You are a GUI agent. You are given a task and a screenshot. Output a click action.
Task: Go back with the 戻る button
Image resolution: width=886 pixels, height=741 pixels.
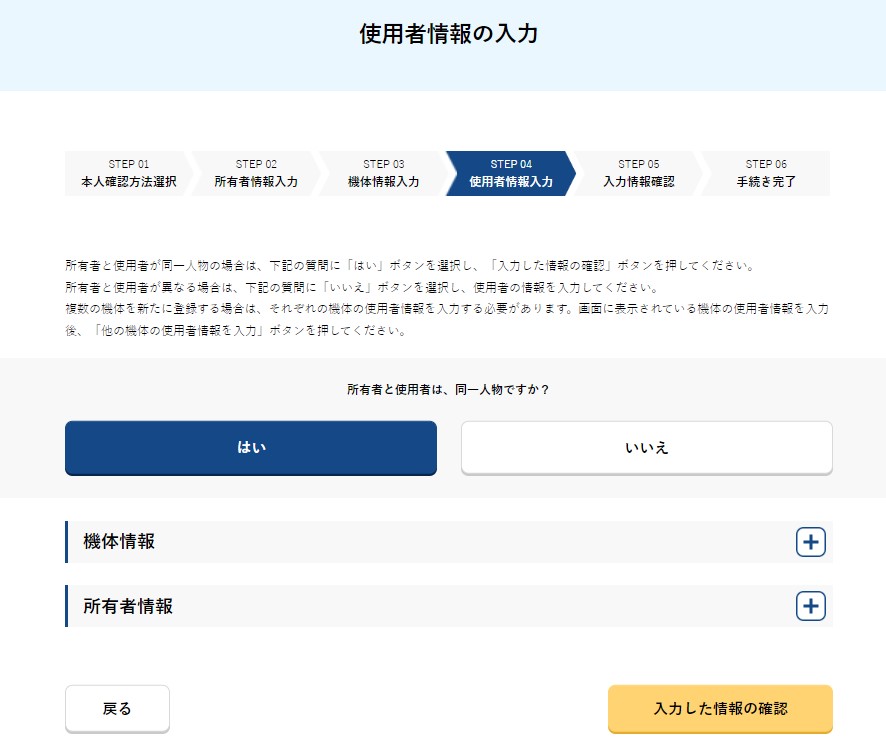[118, 709]
